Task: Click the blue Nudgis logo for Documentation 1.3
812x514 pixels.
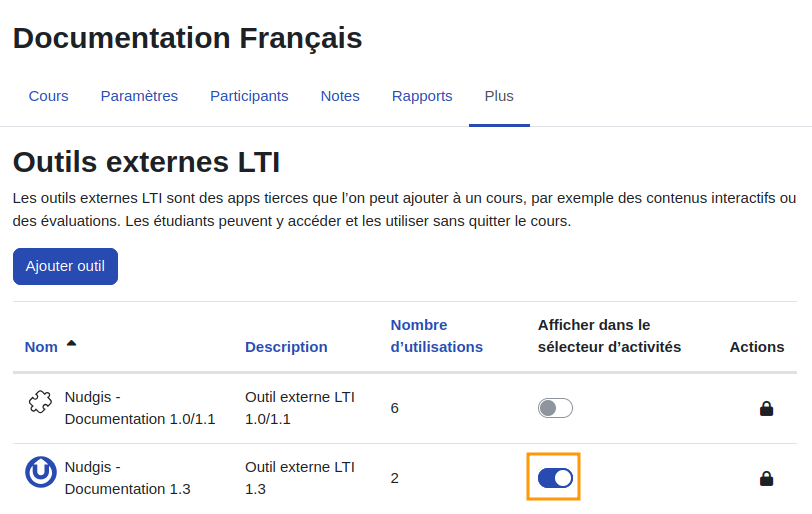Action: (x=41, y=472)
